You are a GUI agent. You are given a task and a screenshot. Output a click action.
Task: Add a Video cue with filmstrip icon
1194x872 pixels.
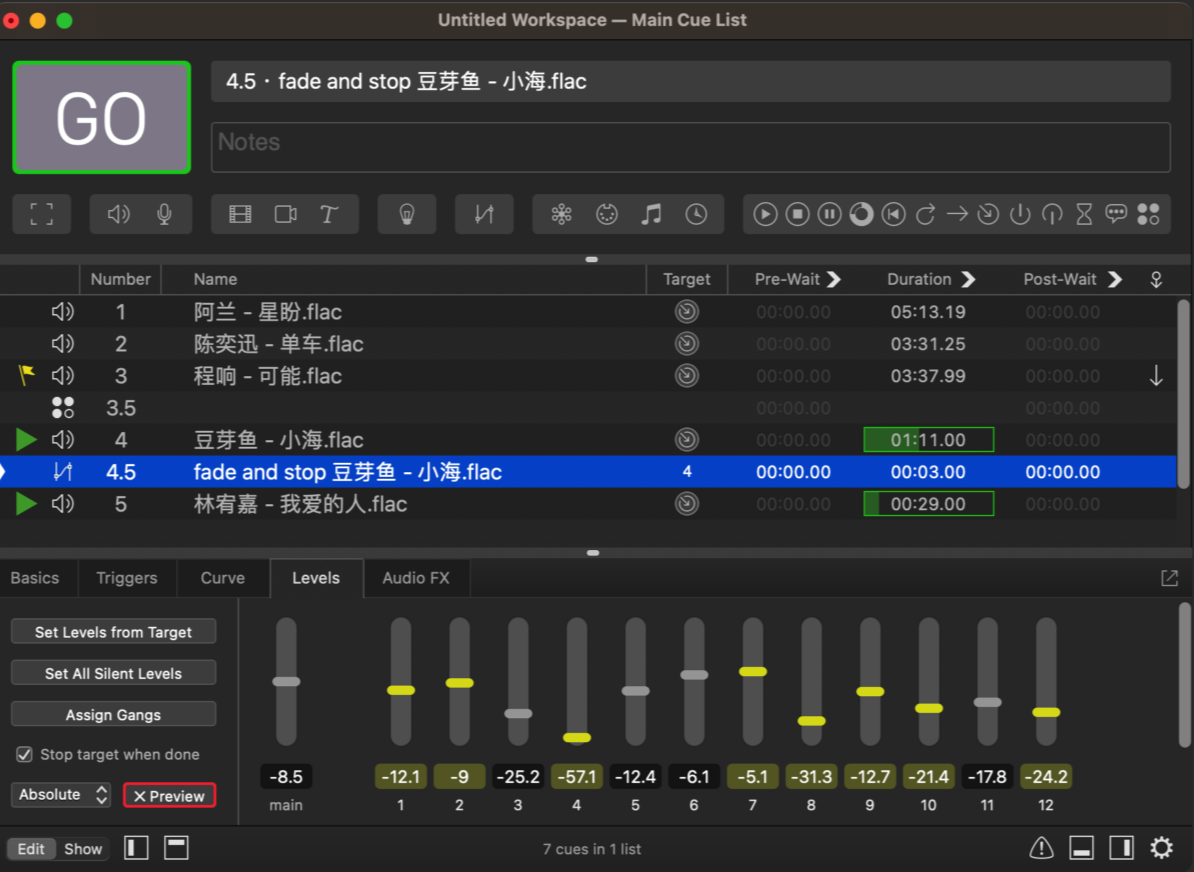[x=240, y=214]
